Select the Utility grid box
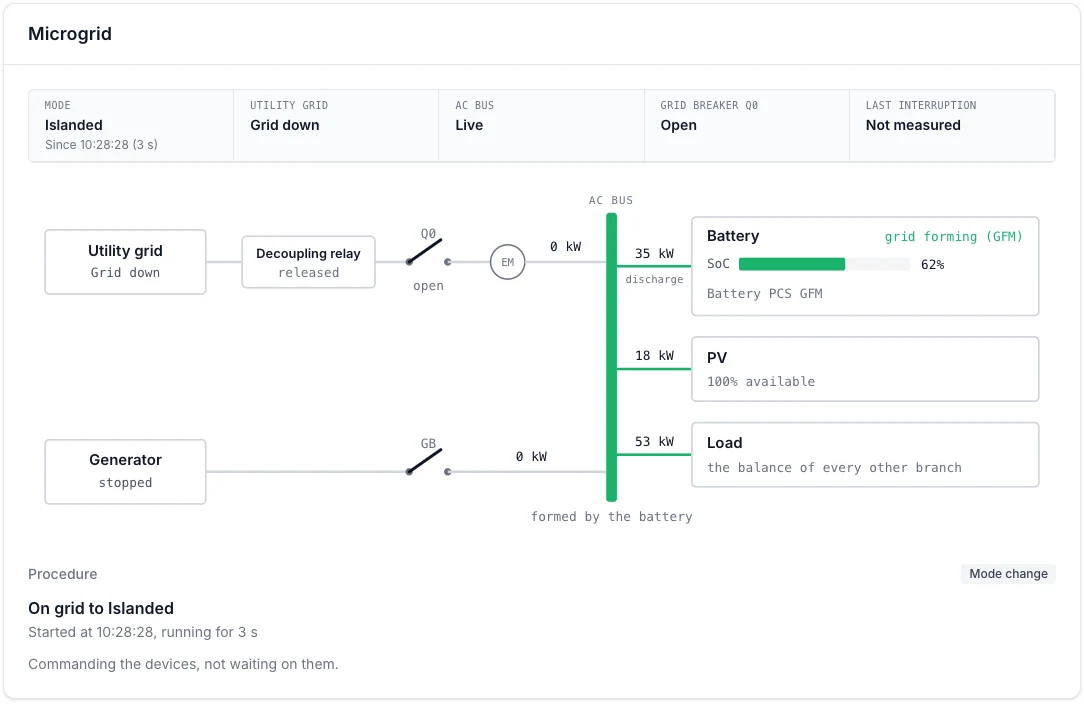1084x704 pixels. 125,262
